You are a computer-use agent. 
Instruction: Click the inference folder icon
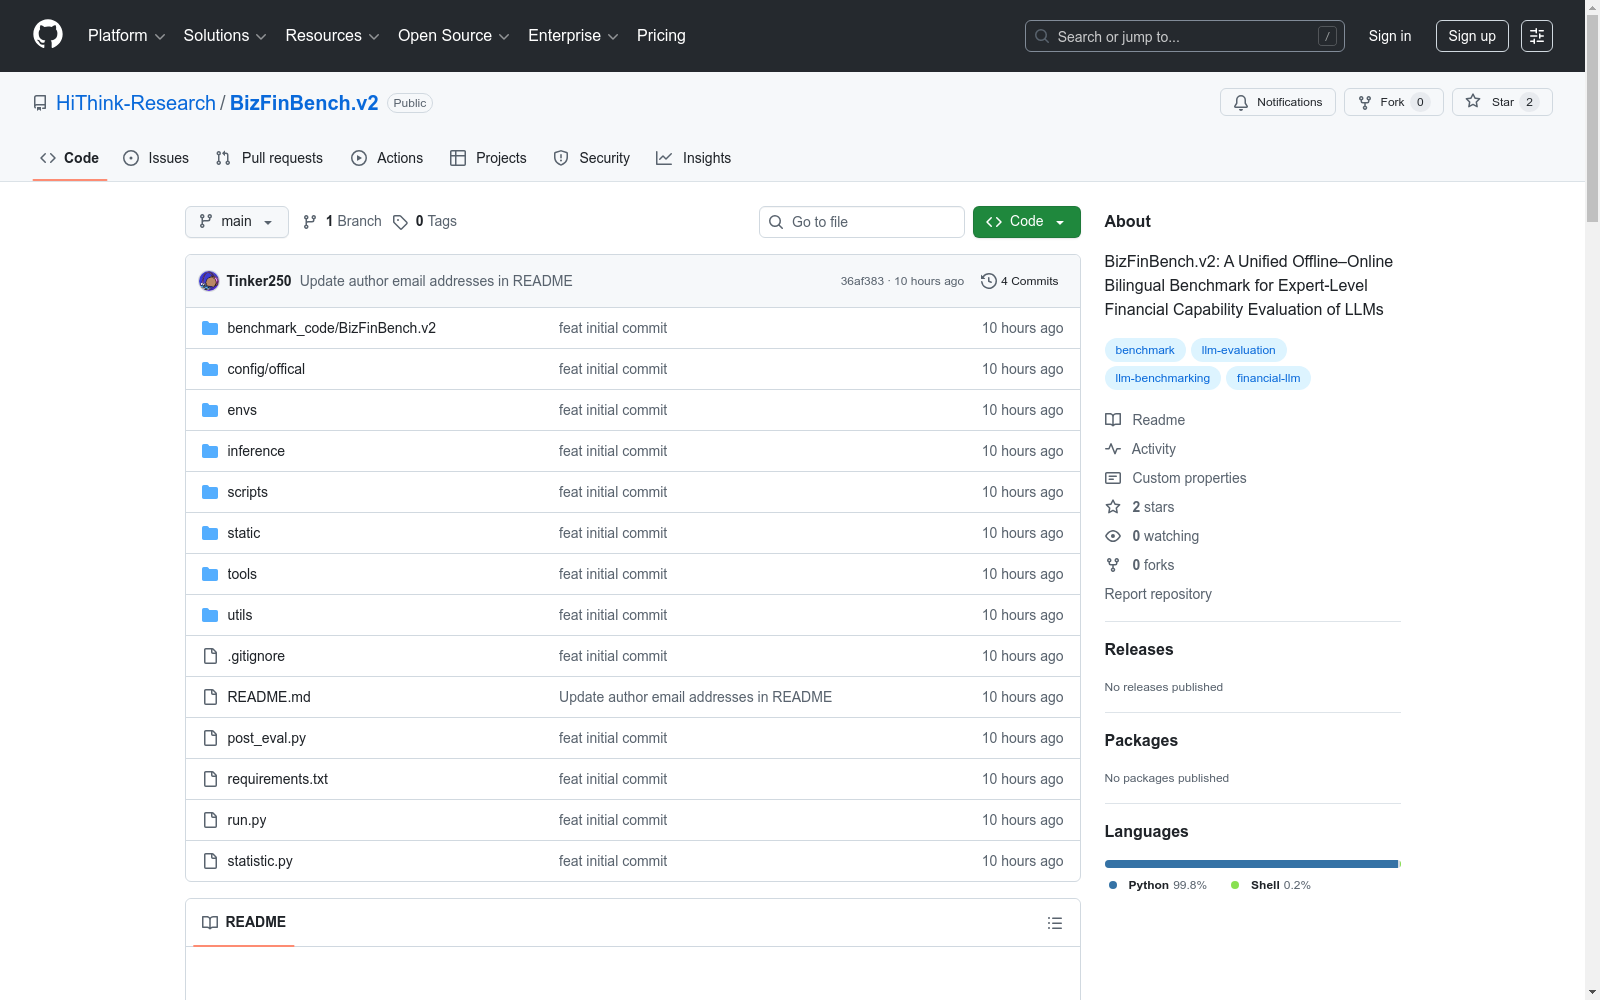click(x=210, y=451)
